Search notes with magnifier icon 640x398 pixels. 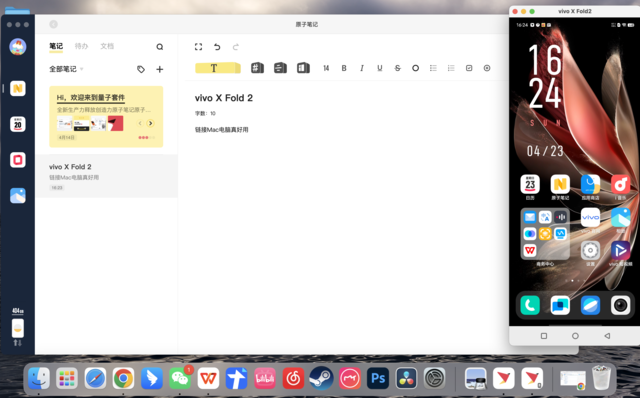point(160,47)
